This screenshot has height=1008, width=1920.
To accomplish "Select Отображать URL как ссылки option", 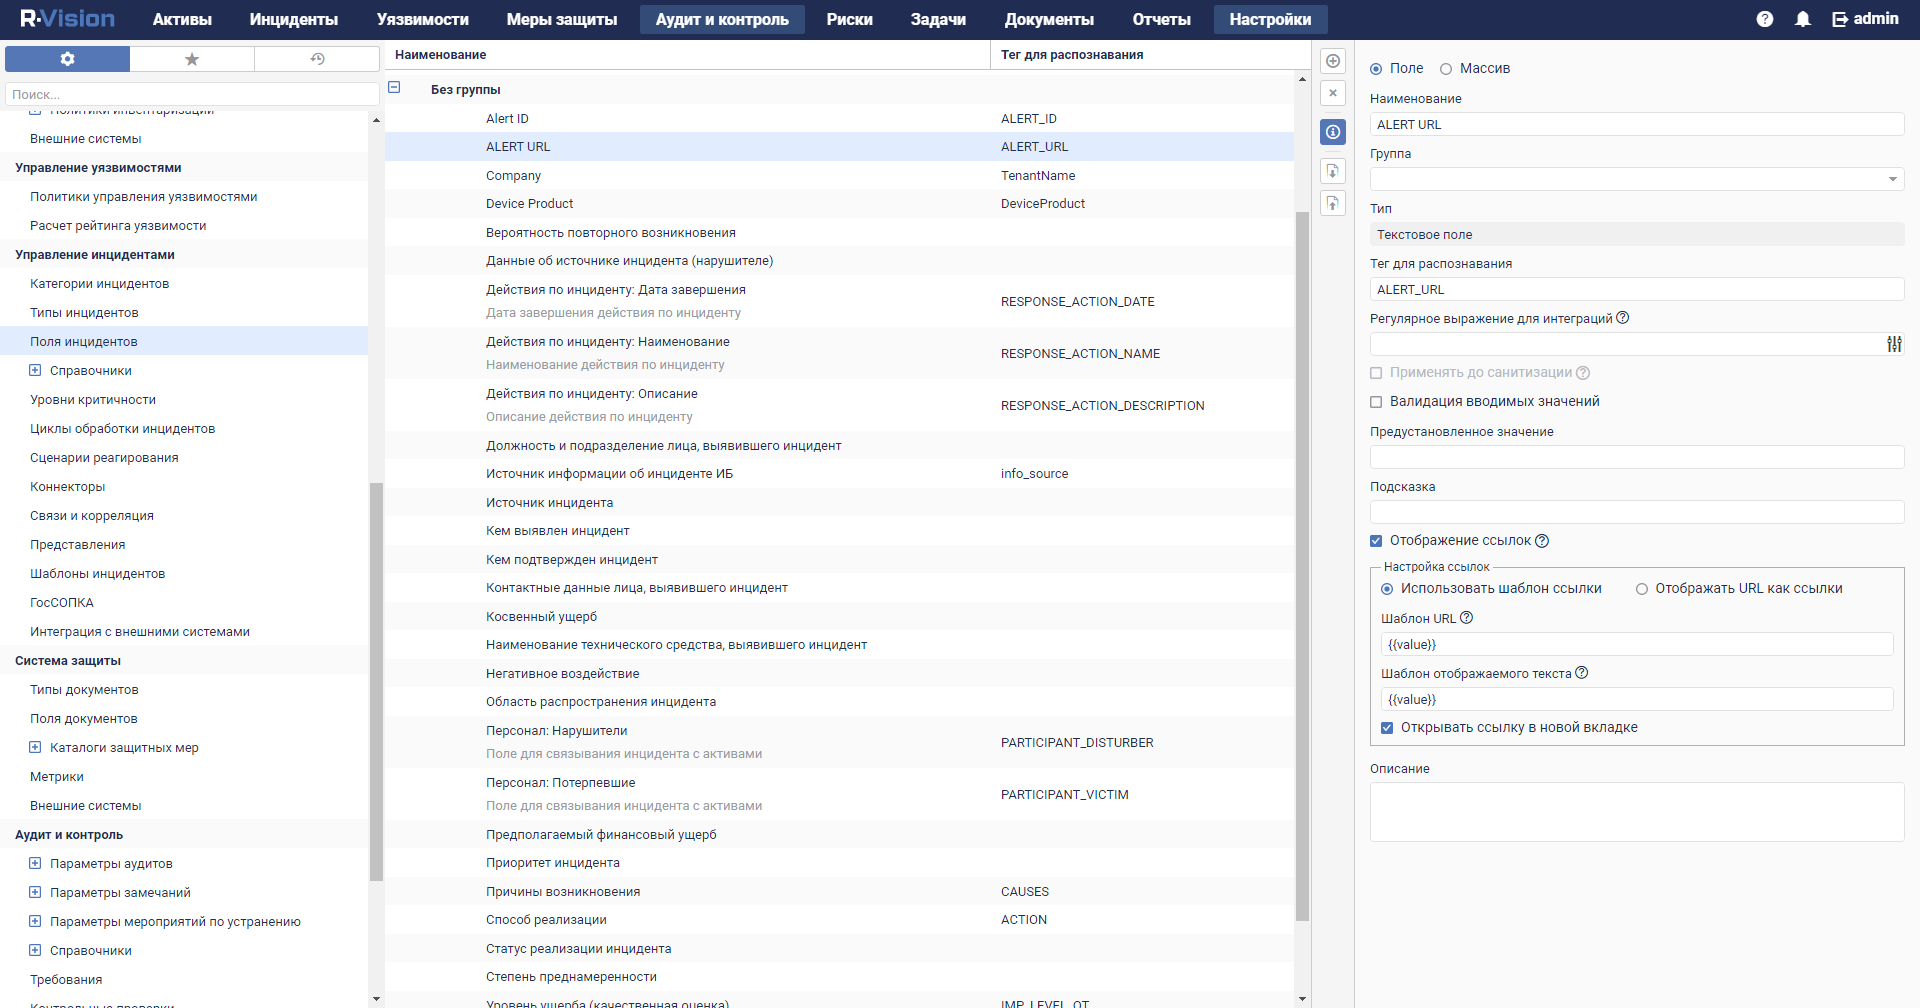I will pyautogui.click(x=1642, y=589).
